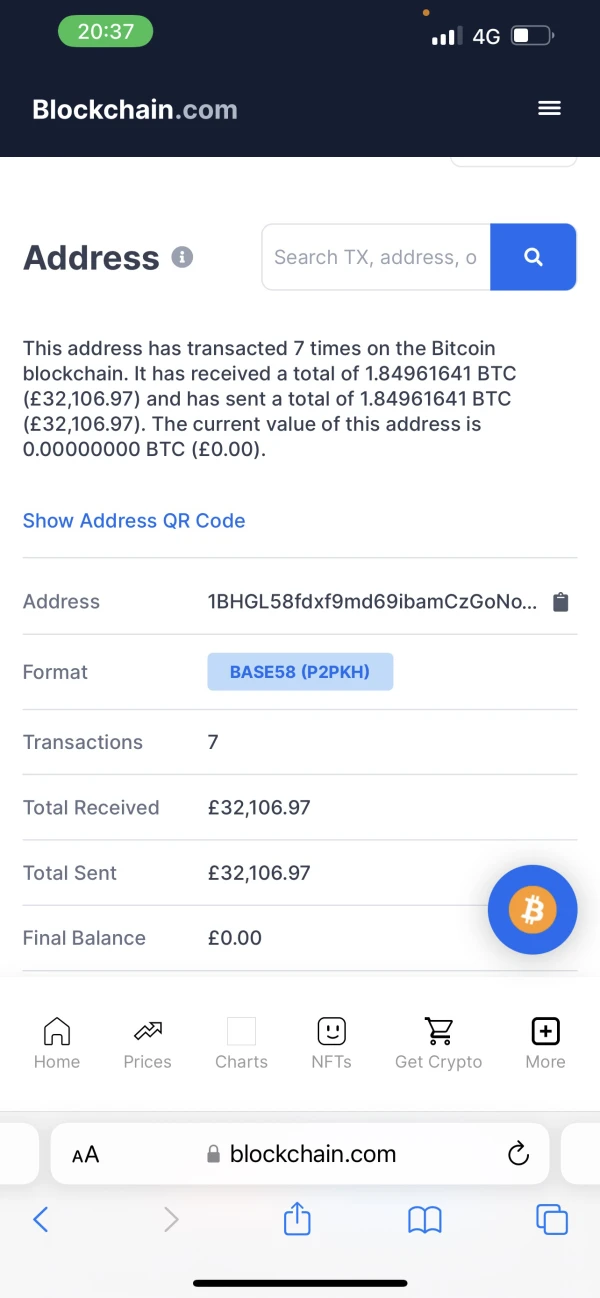Copy the address with clipboard icon
Screen dimensions: 600x1298
(x=561, y=602)
